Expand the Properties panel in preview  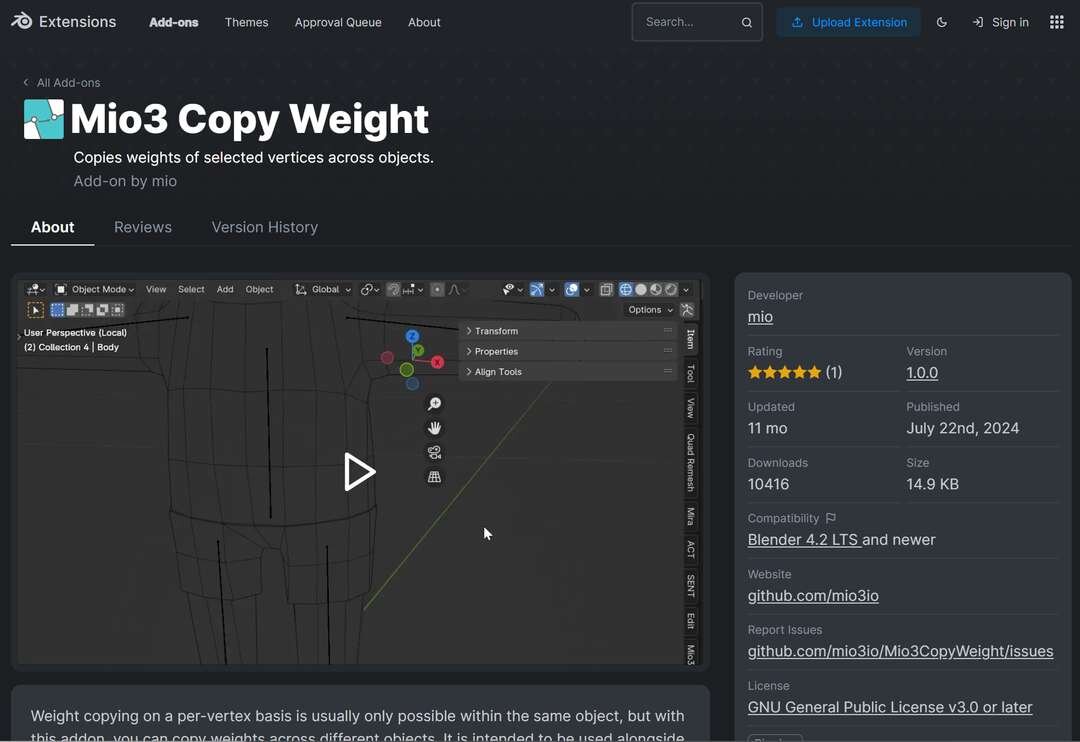click(568, 351)
